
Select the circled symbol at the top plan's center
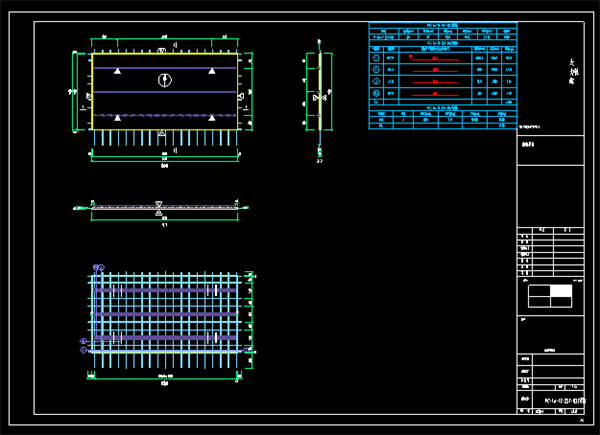[x=165, y=80]
